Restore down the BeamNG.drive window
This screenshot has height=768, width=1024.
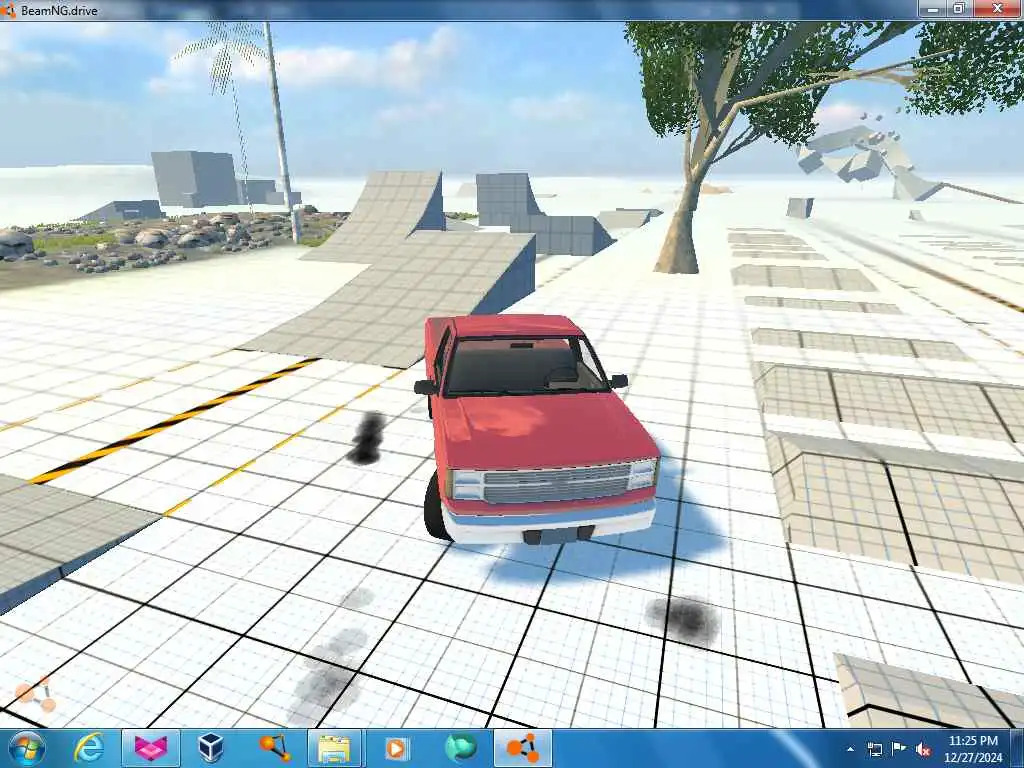[959, 9]
